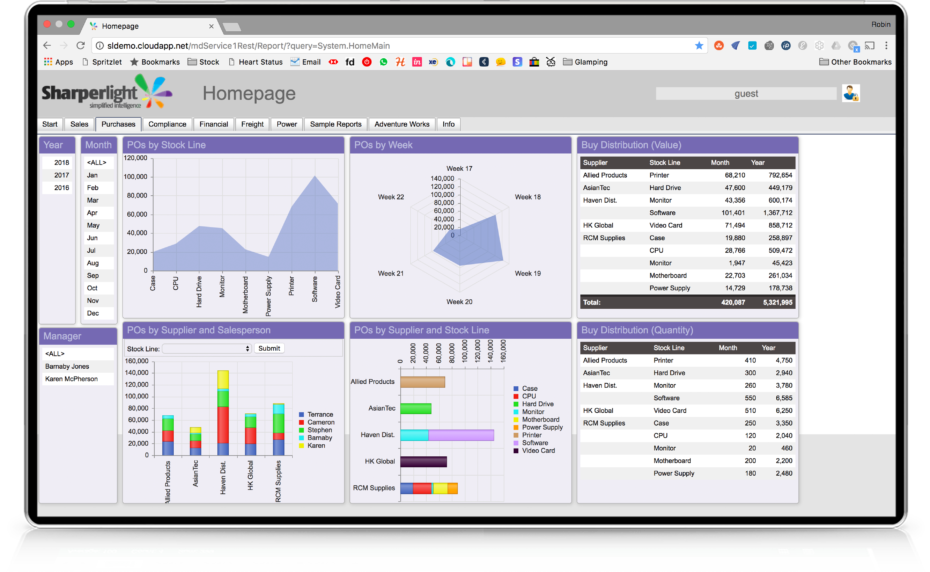Click the Sharperlight logo
This screenshot has width=930, height=572.
point(105,94)
